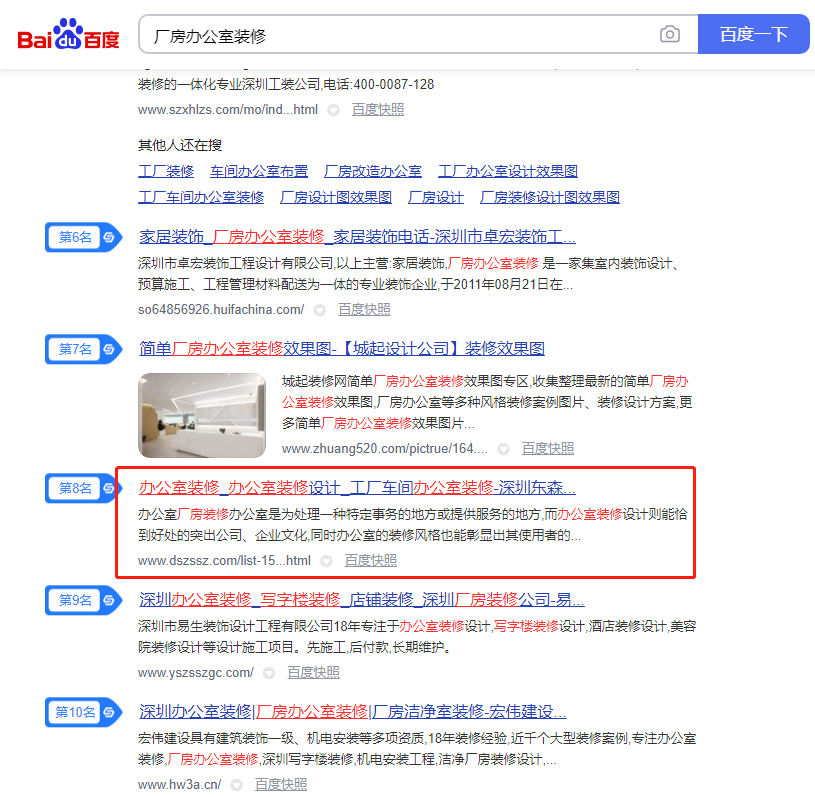Open 百度快照 for www.hw3a.cn result
Viewport: 815px width, 797px height.
point(281,785)
